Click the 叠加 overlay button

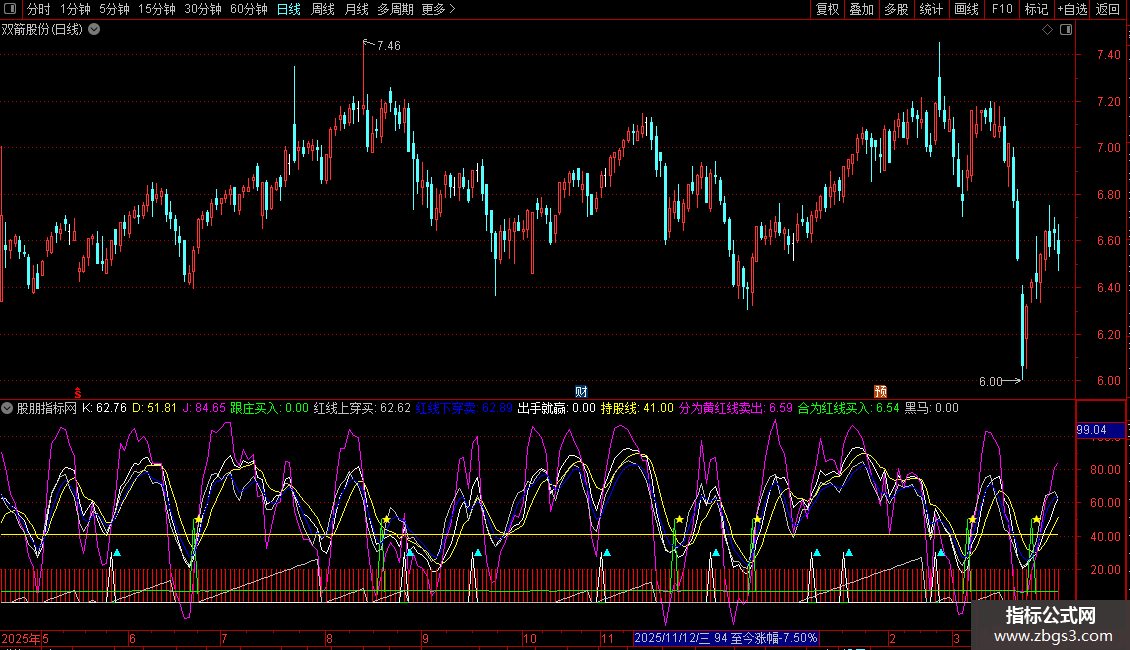[x=862, y=9]
